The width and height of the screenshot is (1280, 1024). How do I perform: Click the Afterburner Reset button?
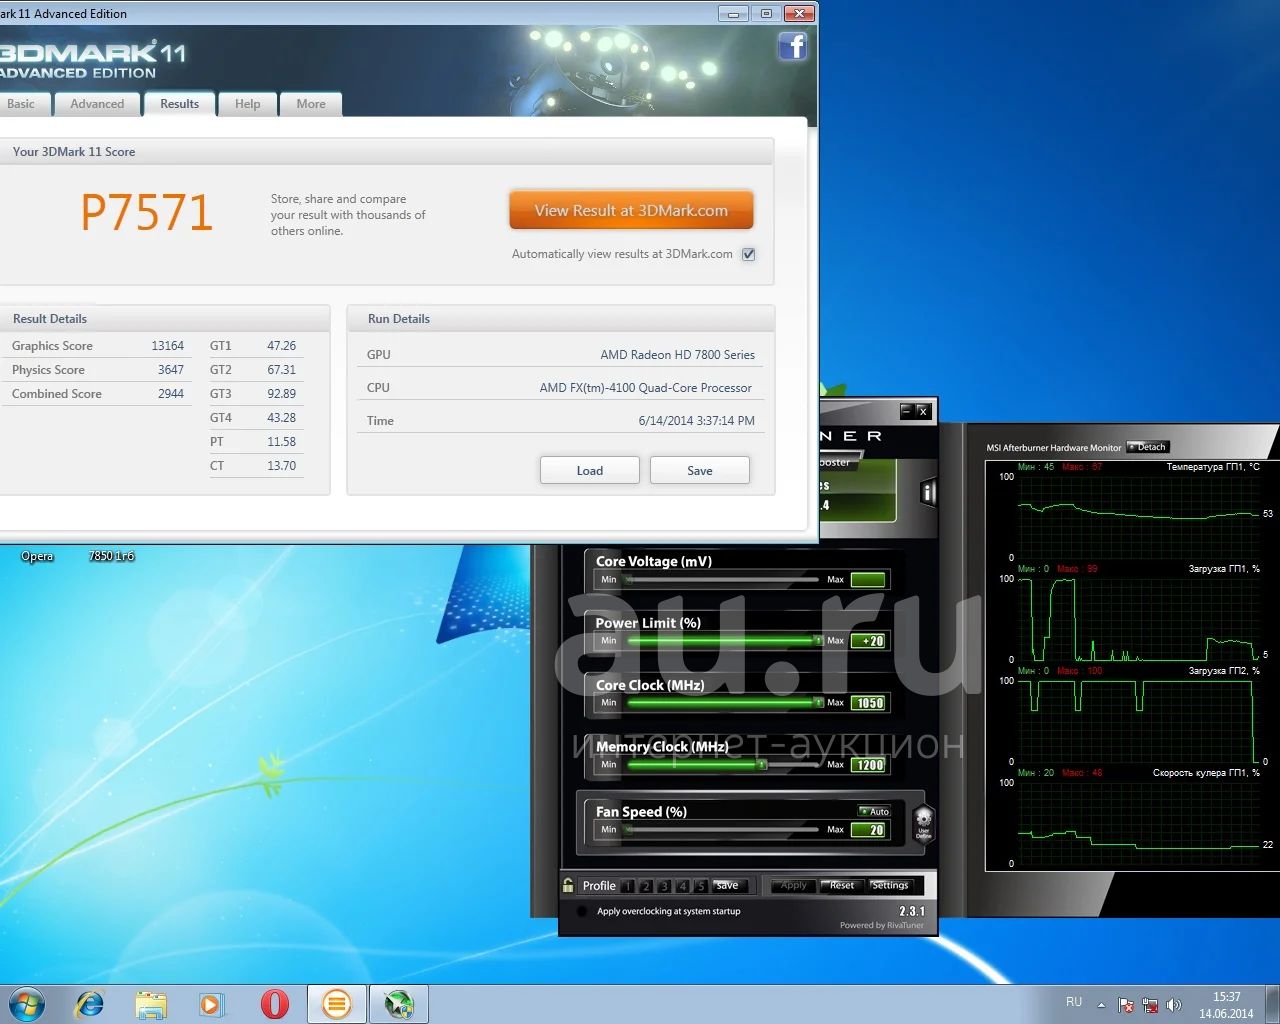[842, 885]
